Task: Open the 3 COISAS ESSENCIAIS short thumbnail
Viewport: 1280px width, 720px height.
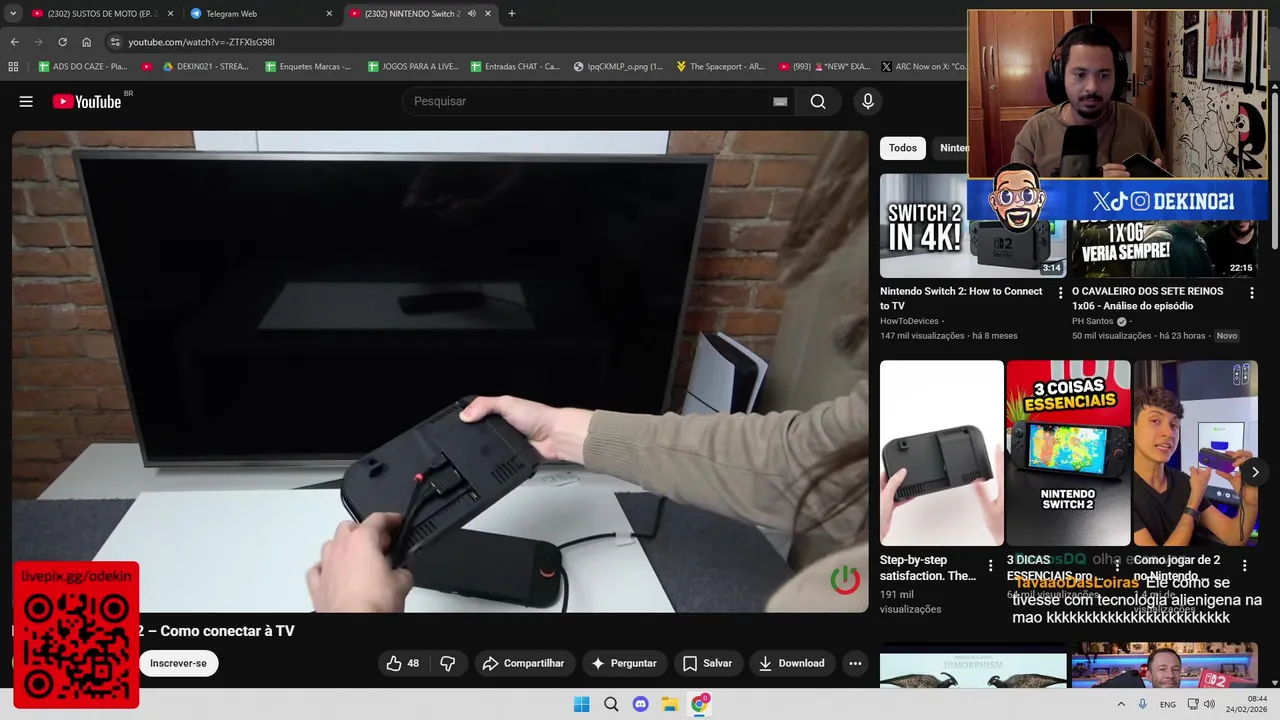Action: point(1068,453)
